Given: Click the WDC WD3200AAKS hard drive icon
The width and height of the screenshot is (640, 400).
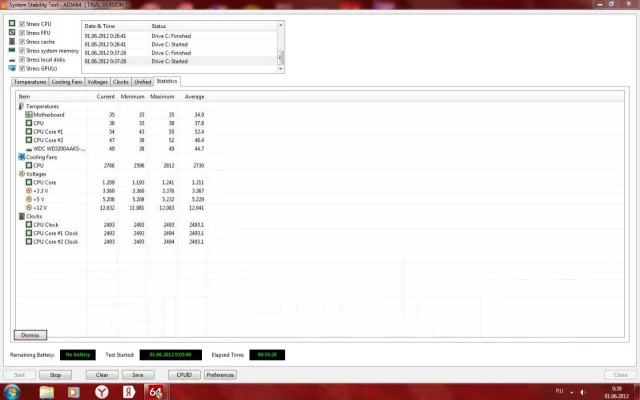Looking at the screenshot, I should (x=29, y=149).
